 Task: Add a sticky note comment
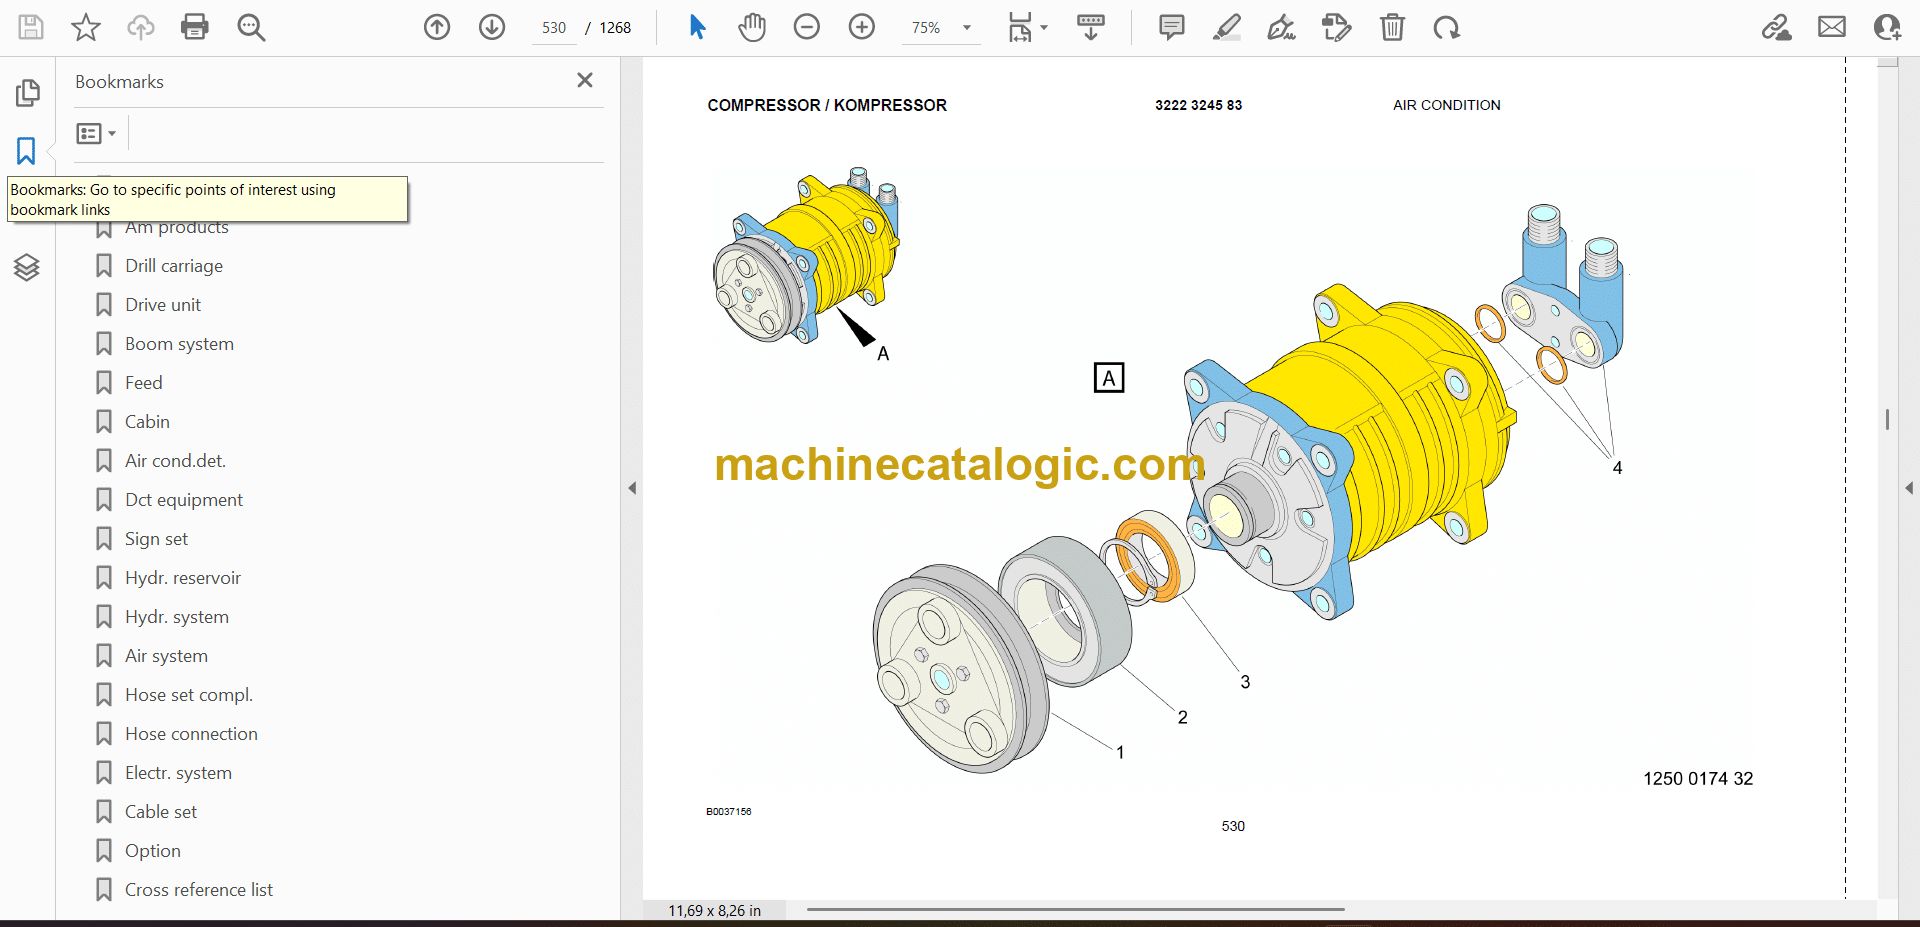(1171, 27)
